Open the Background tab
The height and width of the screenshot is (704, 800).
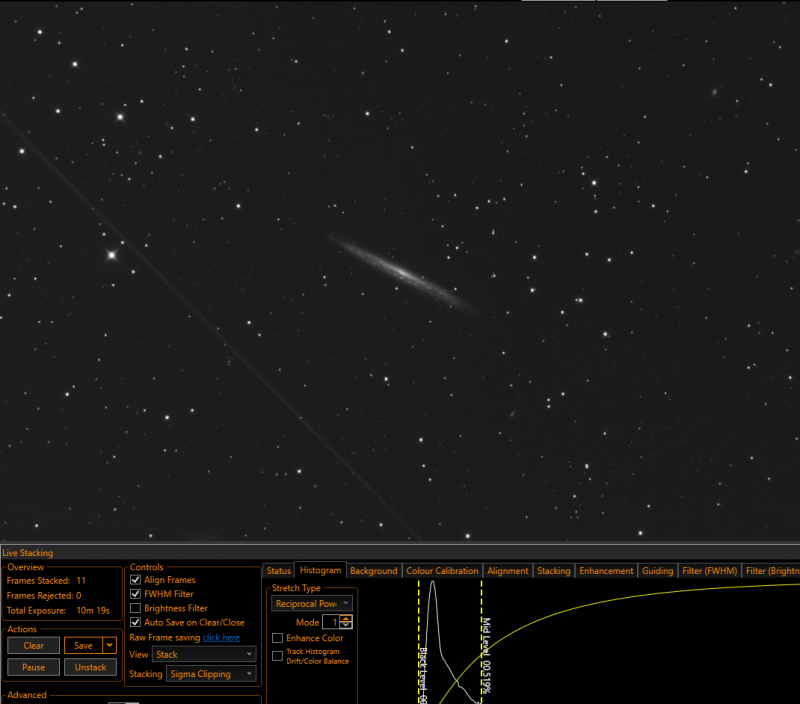coord(373,571)
